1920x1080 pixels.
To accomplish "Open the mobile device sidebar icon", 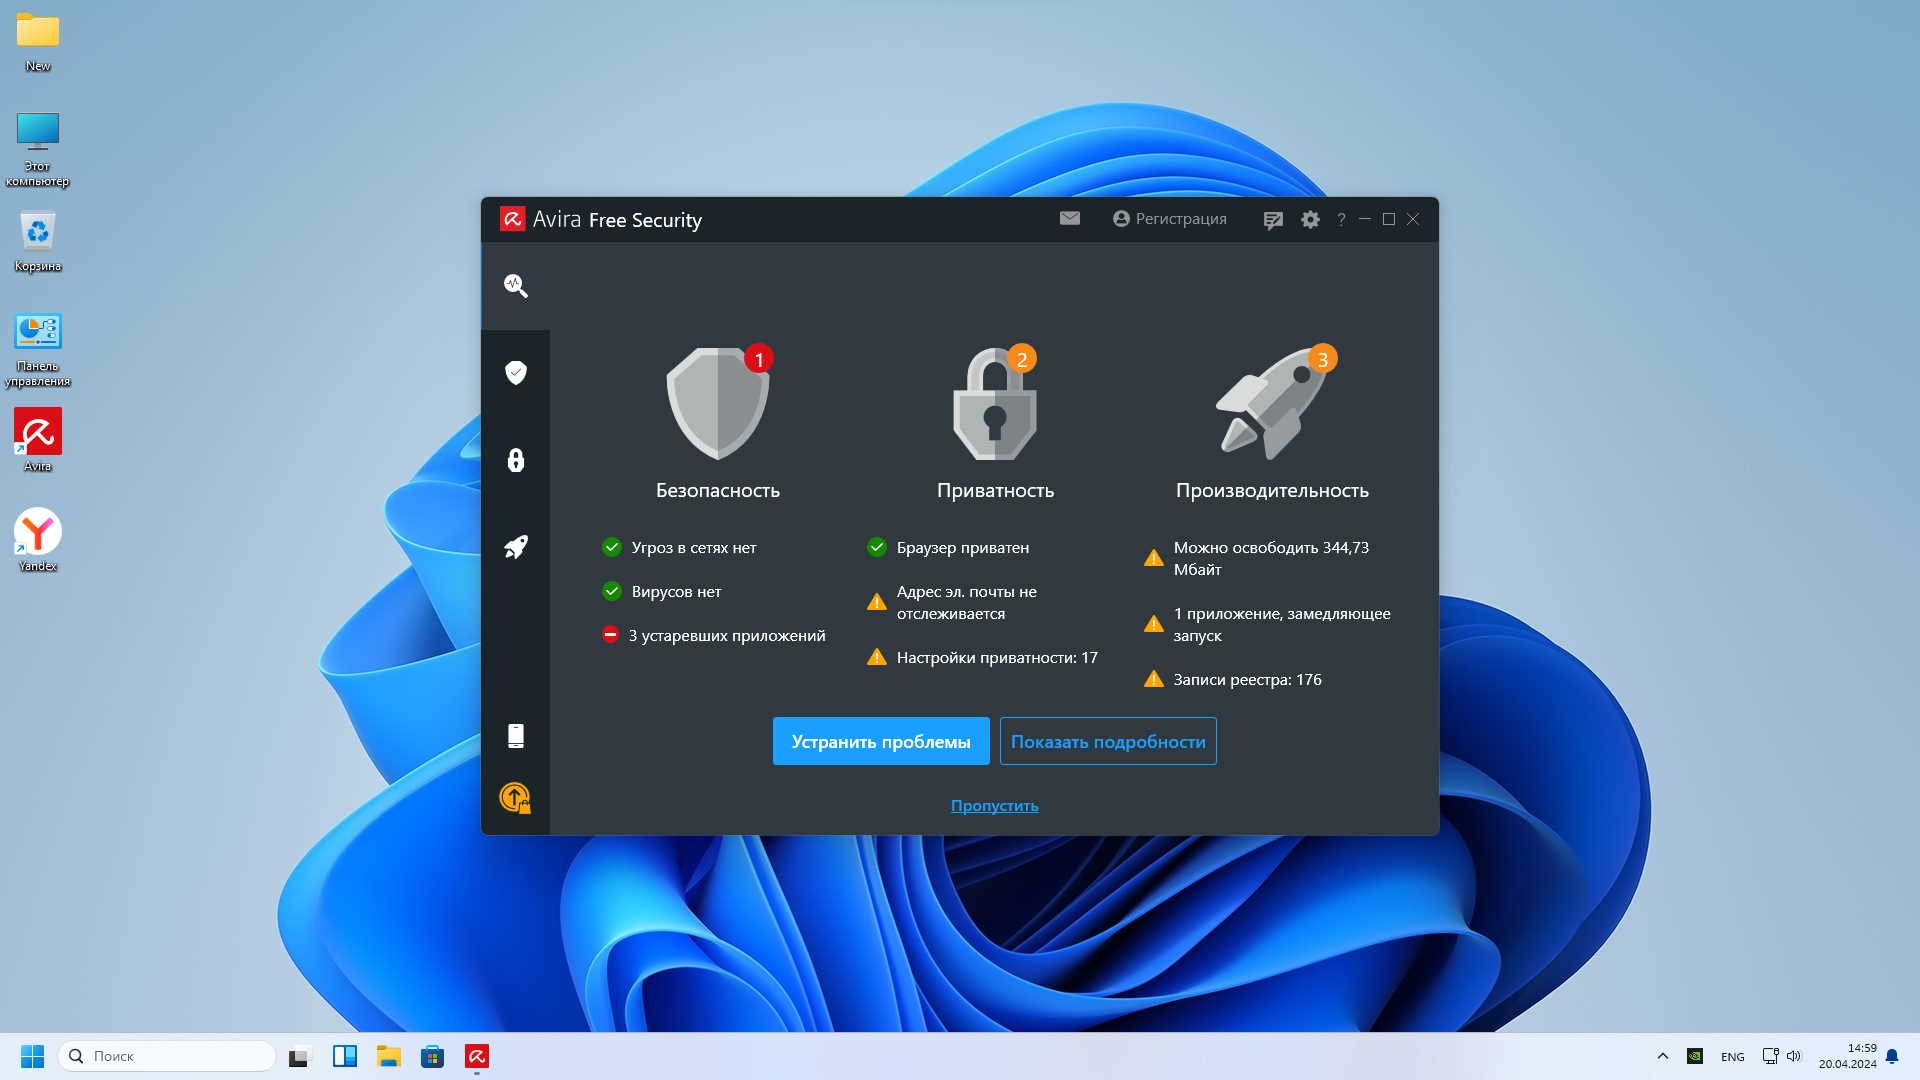I will tap(515, 736).
